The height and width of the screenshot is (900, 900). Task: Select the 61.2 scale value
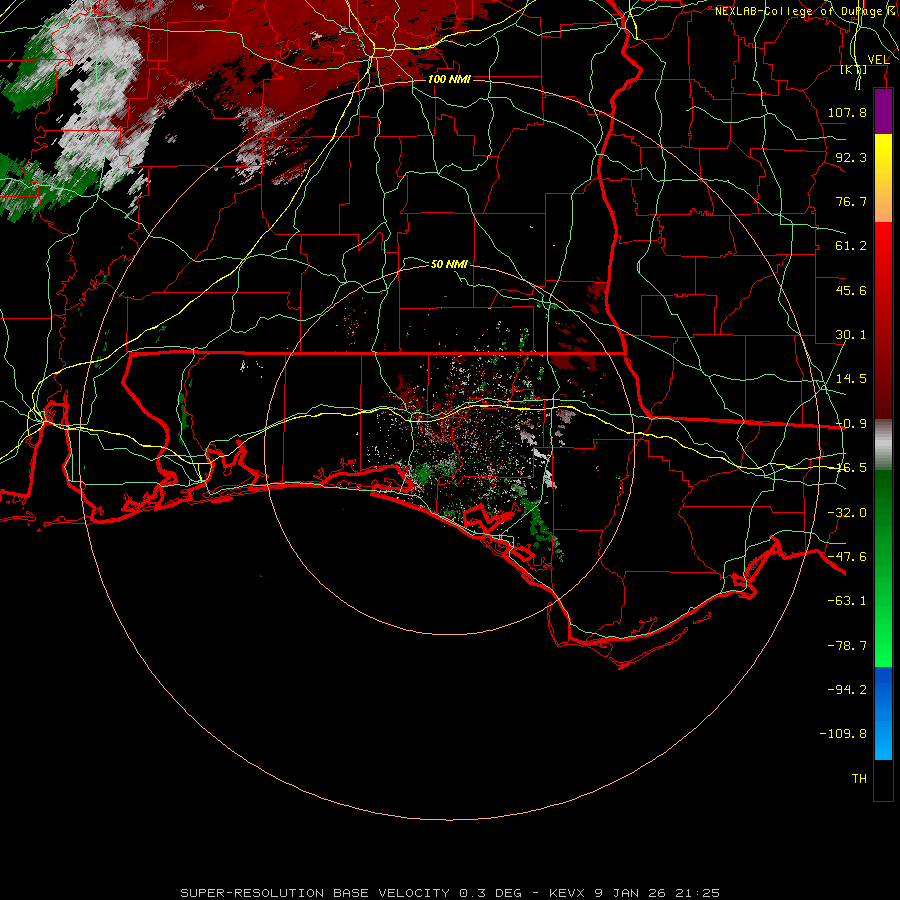851,246
